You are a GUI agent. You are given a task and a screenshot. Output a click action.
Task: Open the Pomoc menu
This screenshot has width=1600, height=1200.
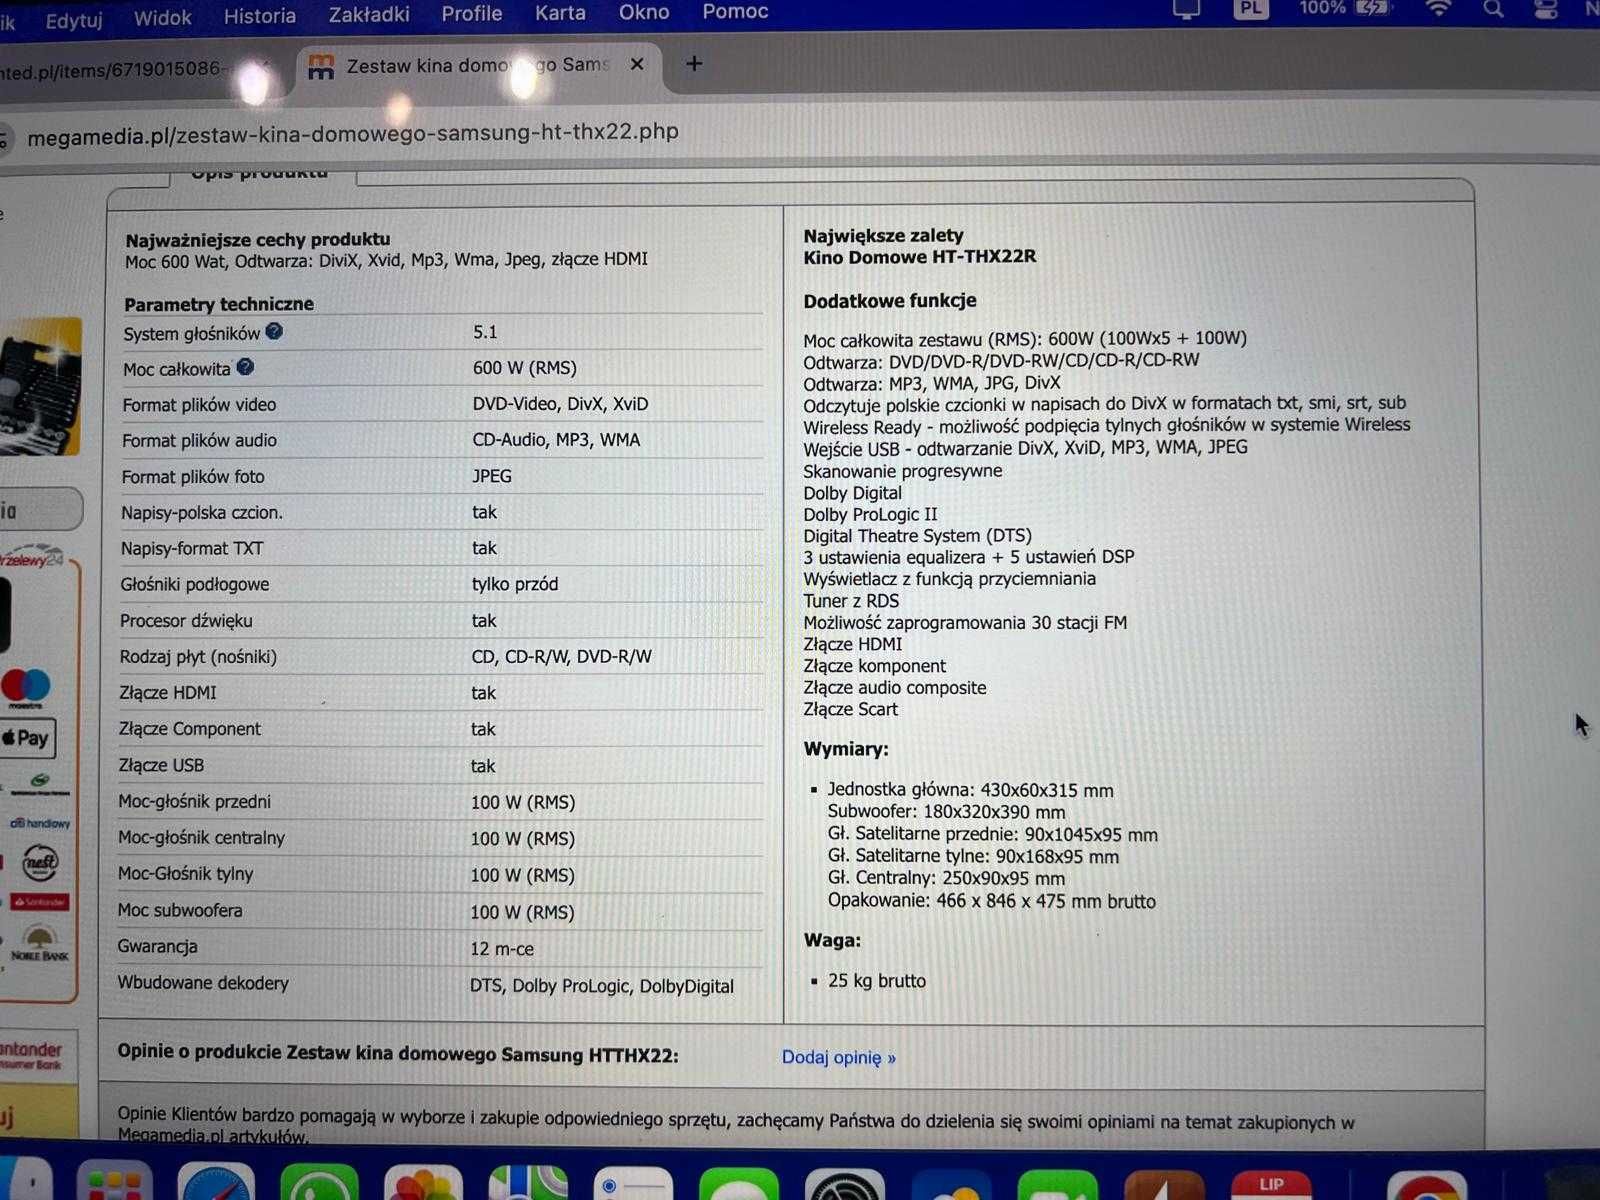coord(735,11)
